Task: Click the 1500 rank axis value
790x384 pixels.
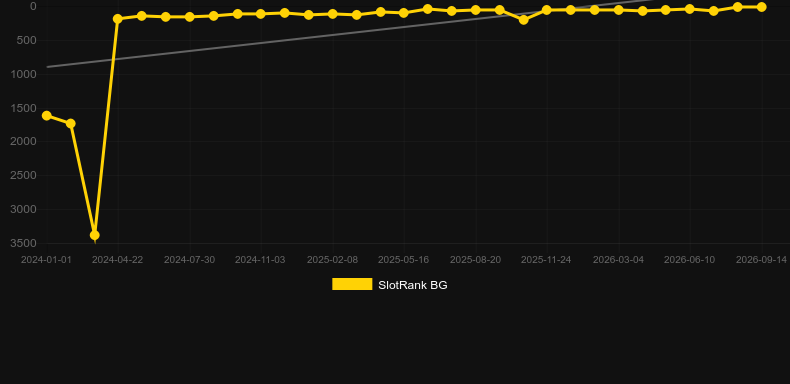Action: [24, 108]
